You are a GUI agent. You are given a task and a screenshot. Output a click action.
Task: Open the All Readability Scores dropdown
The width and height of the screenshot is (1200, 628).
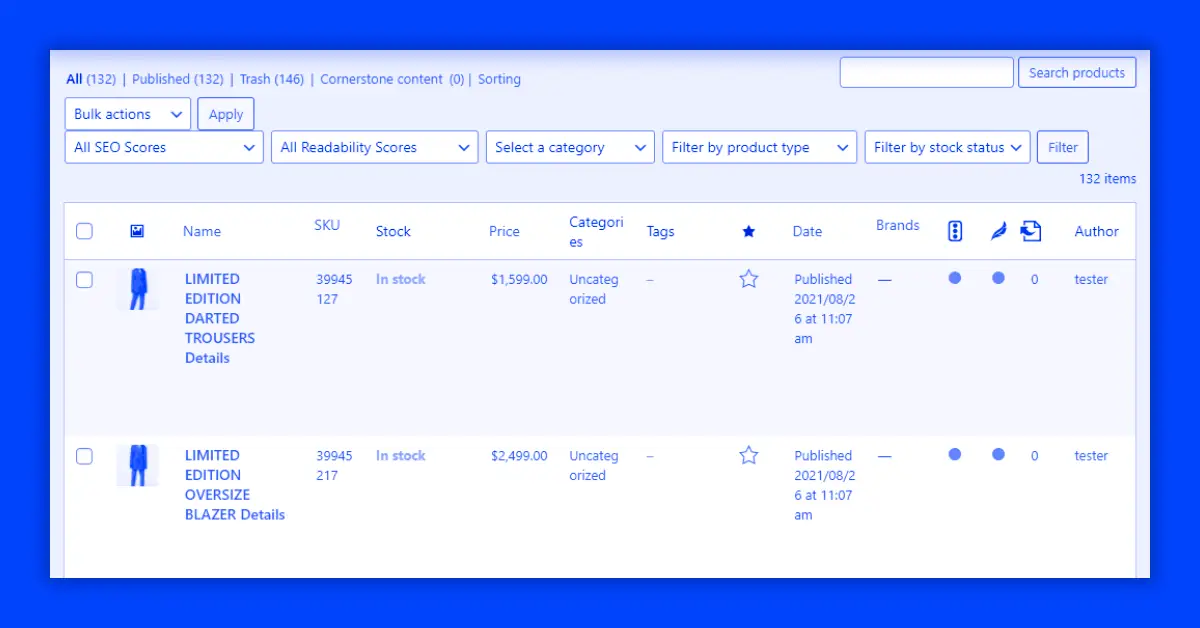click(375, 147)
